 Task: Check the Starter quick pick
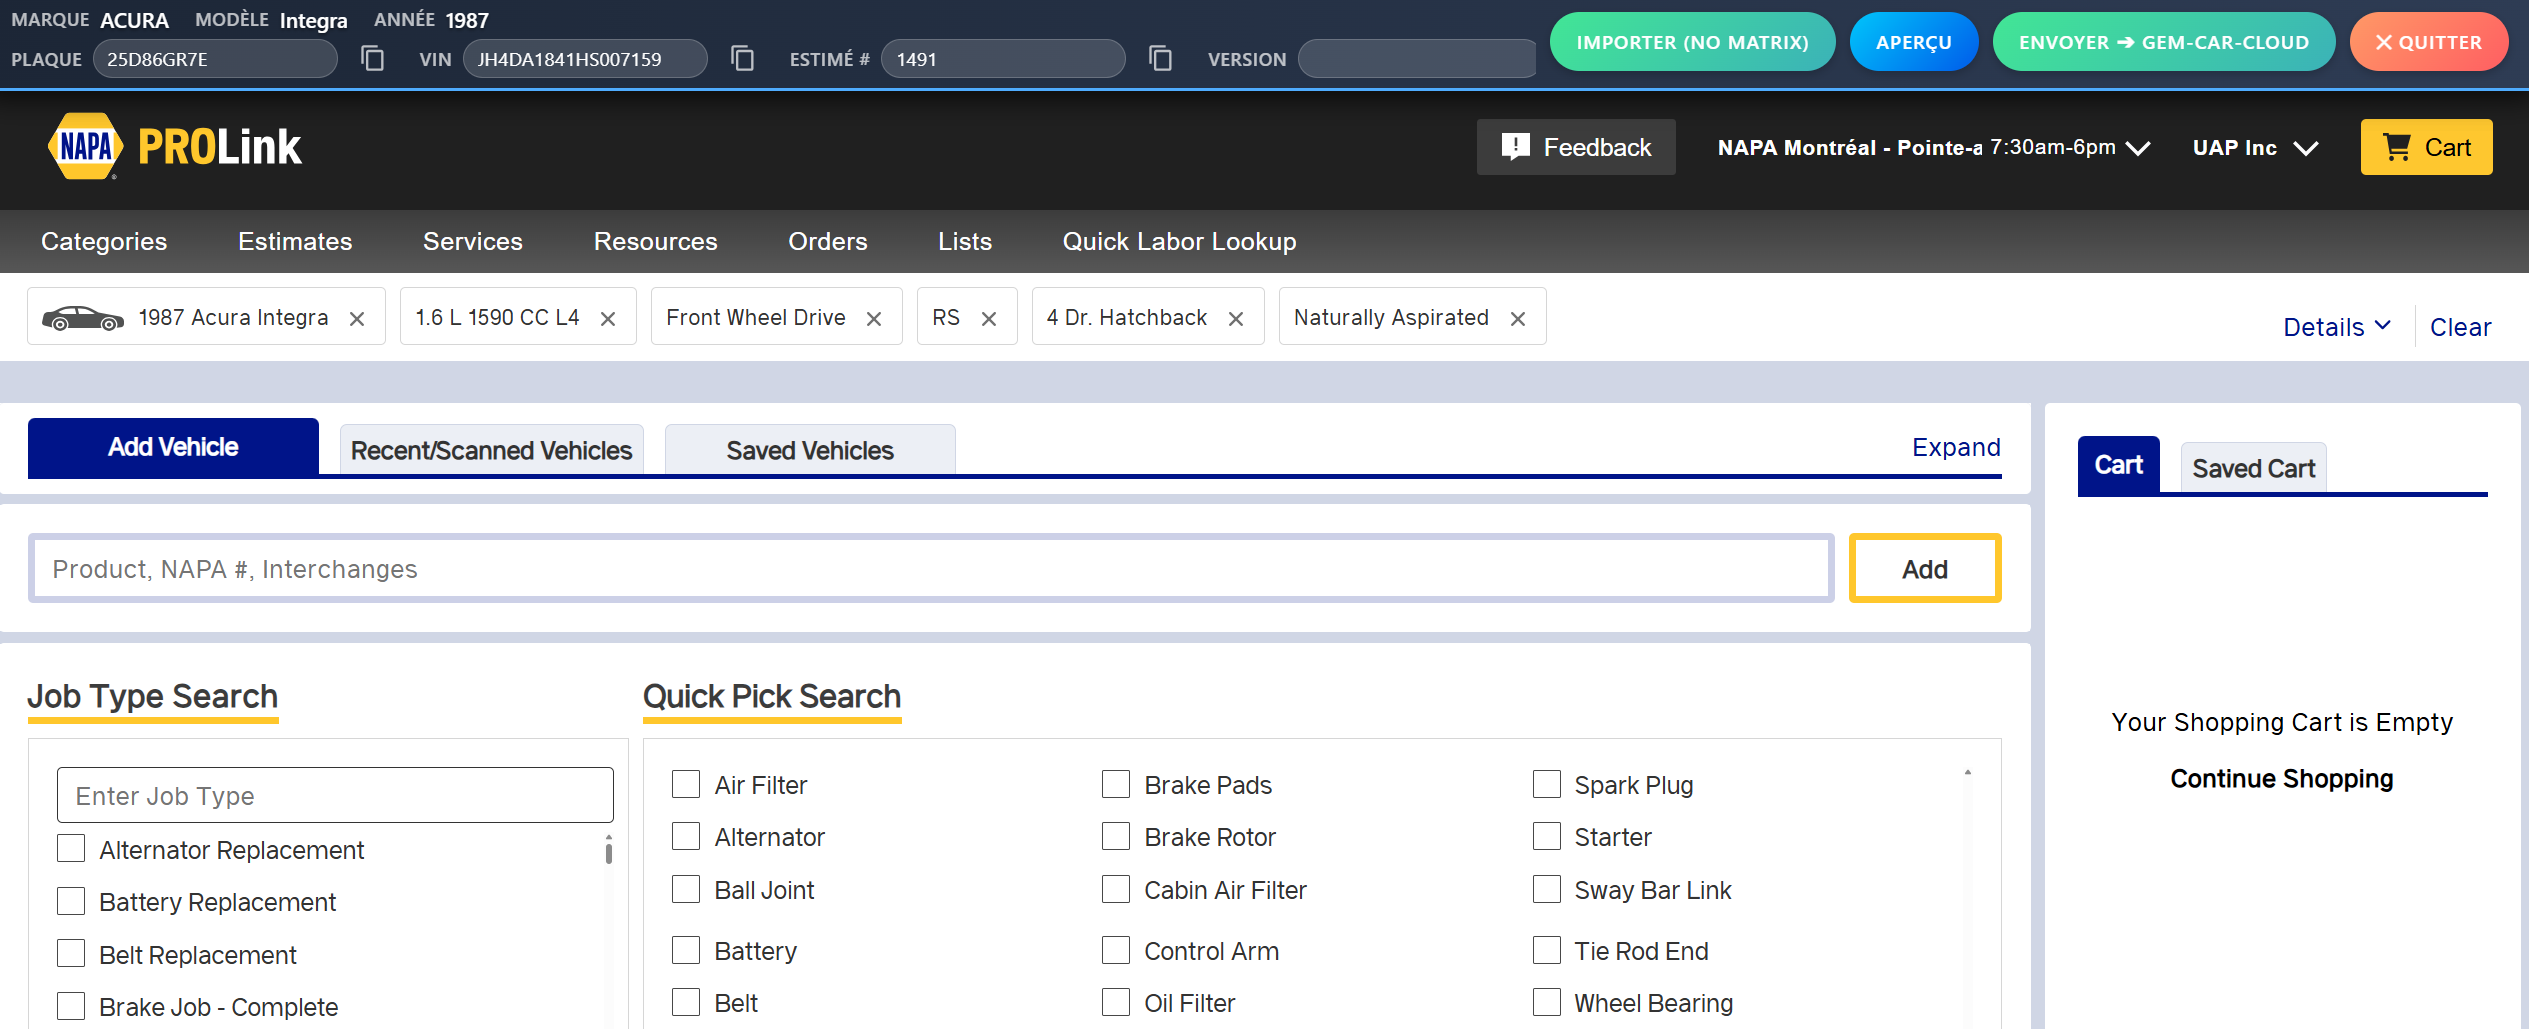pyautogui.click(x=1547, y=836)
